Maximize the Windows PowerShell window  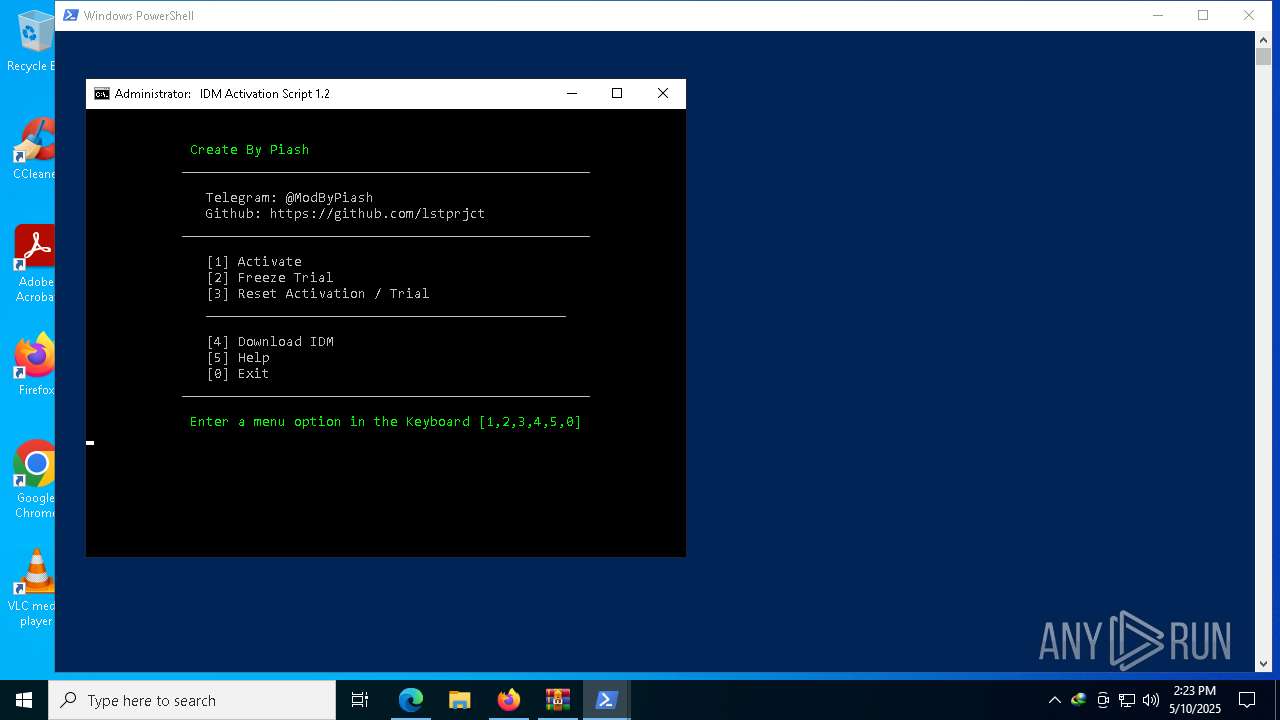tap(1203, 15)
